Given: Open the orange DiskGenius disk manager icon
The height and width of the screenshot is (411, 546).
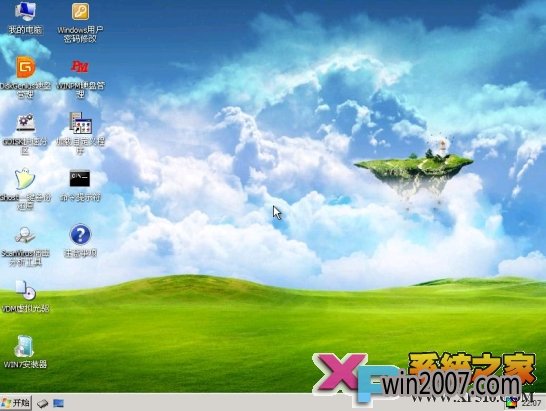Looking at the screenshot, I should coord(26,67).
